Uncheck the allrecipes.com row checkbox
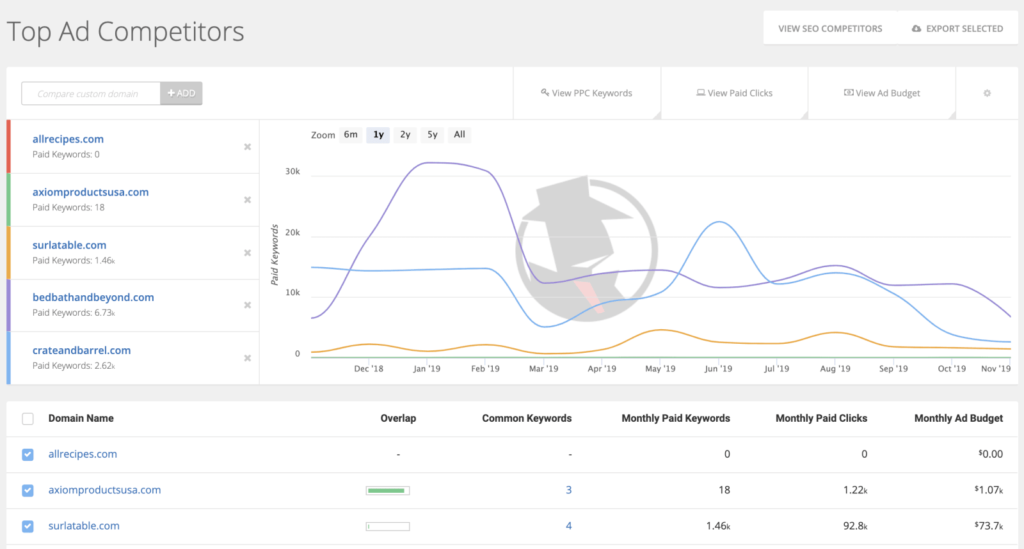Viewport: 1024px width, 549px height. (x=27, y=454)
